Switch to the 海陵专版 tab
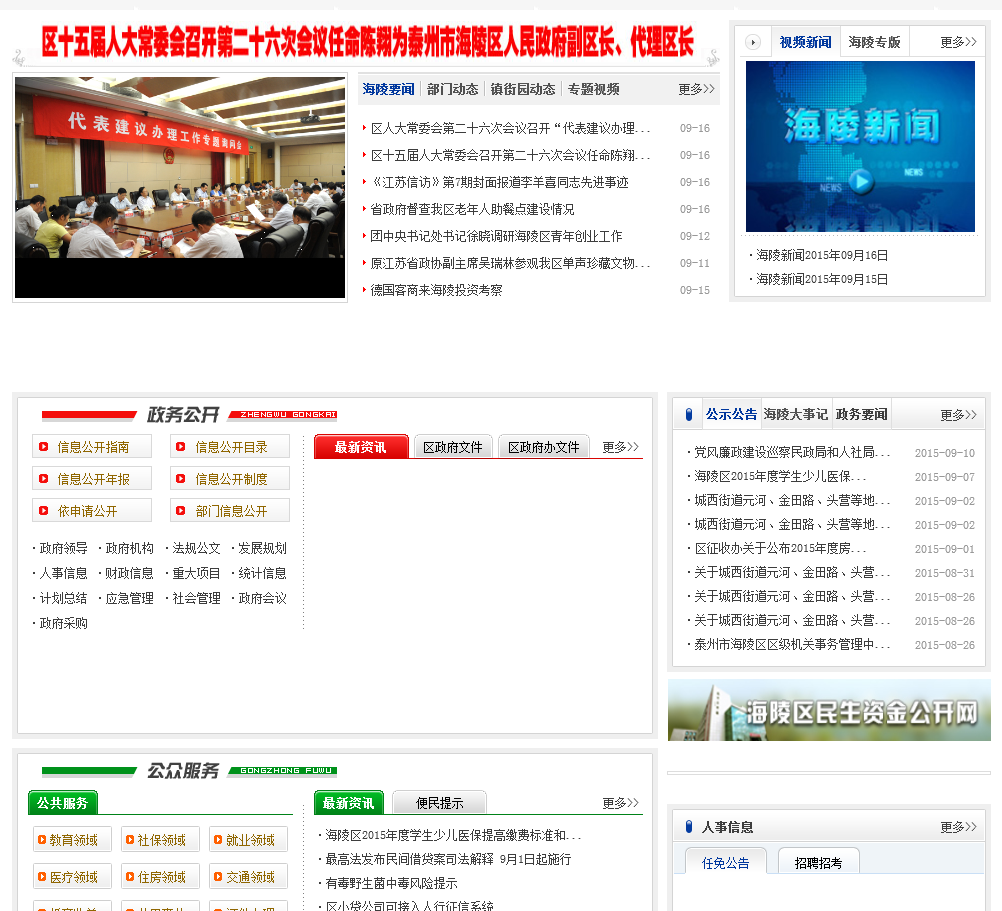Viewport: 1002px width, 911px height. click(874, 42)
